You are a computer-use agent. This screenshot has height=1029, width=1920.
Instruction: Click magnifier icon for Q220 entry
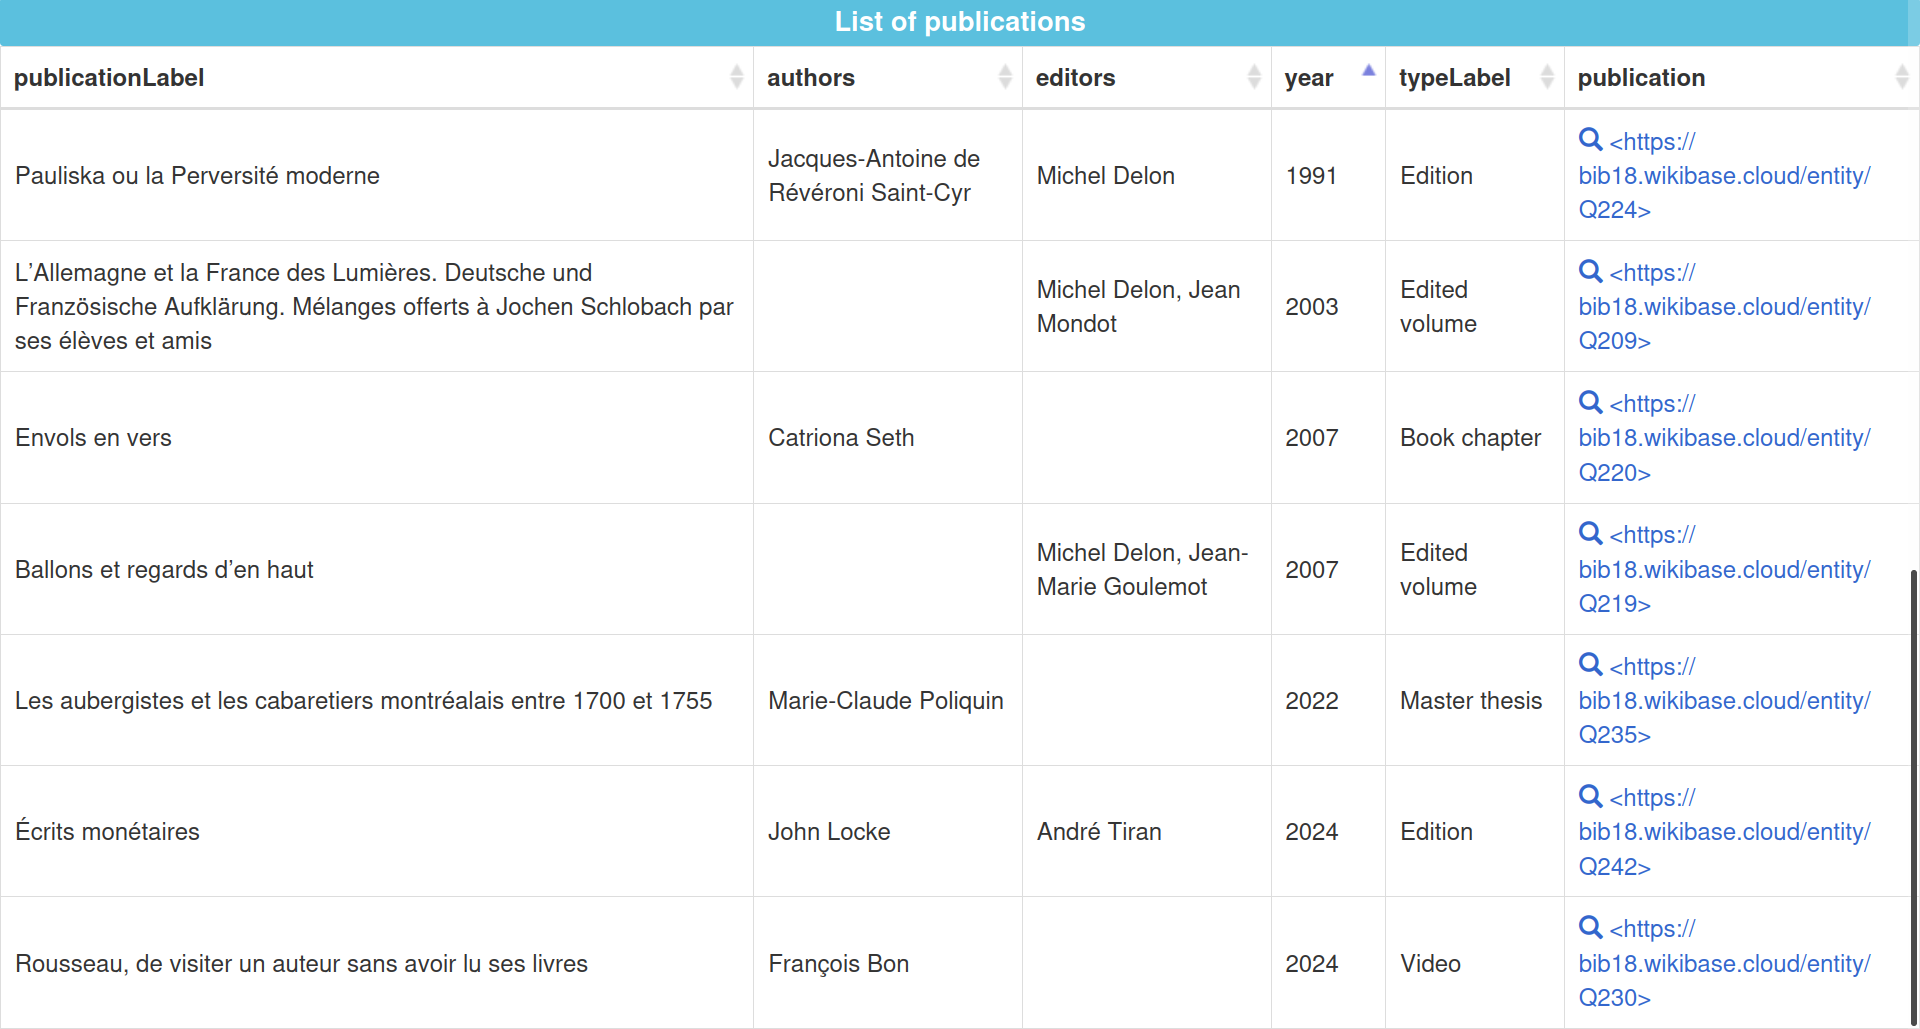[x=1590, y=402]
